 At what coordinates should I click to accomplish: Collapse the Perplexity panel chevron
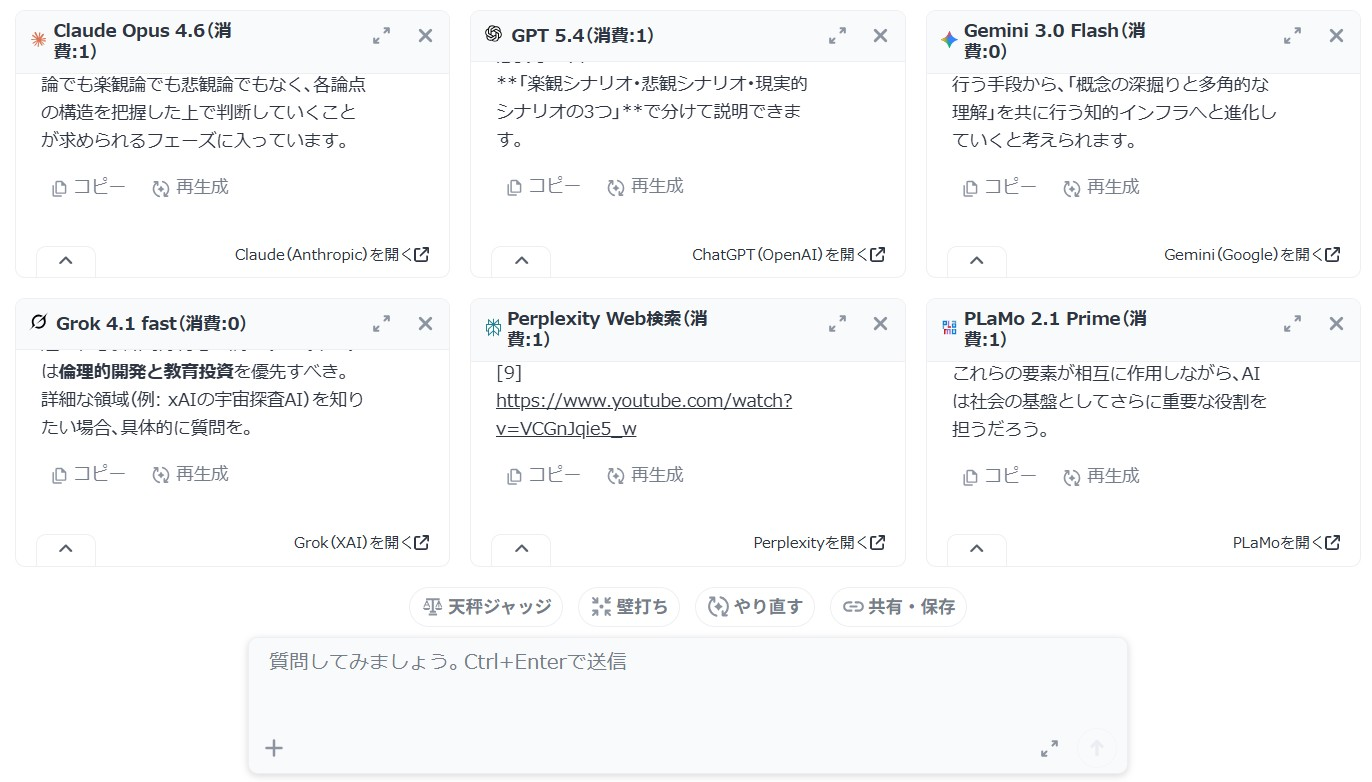[521, 549]
